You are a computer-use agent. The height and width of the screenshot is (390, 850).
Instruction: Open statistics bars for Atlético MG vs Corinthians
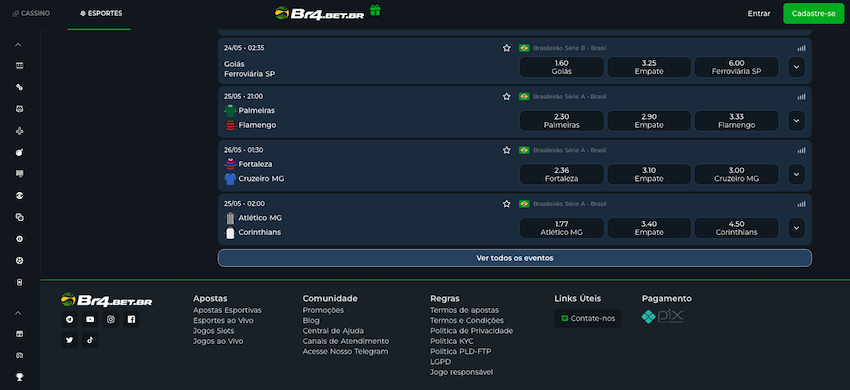[x=801, y=204]
